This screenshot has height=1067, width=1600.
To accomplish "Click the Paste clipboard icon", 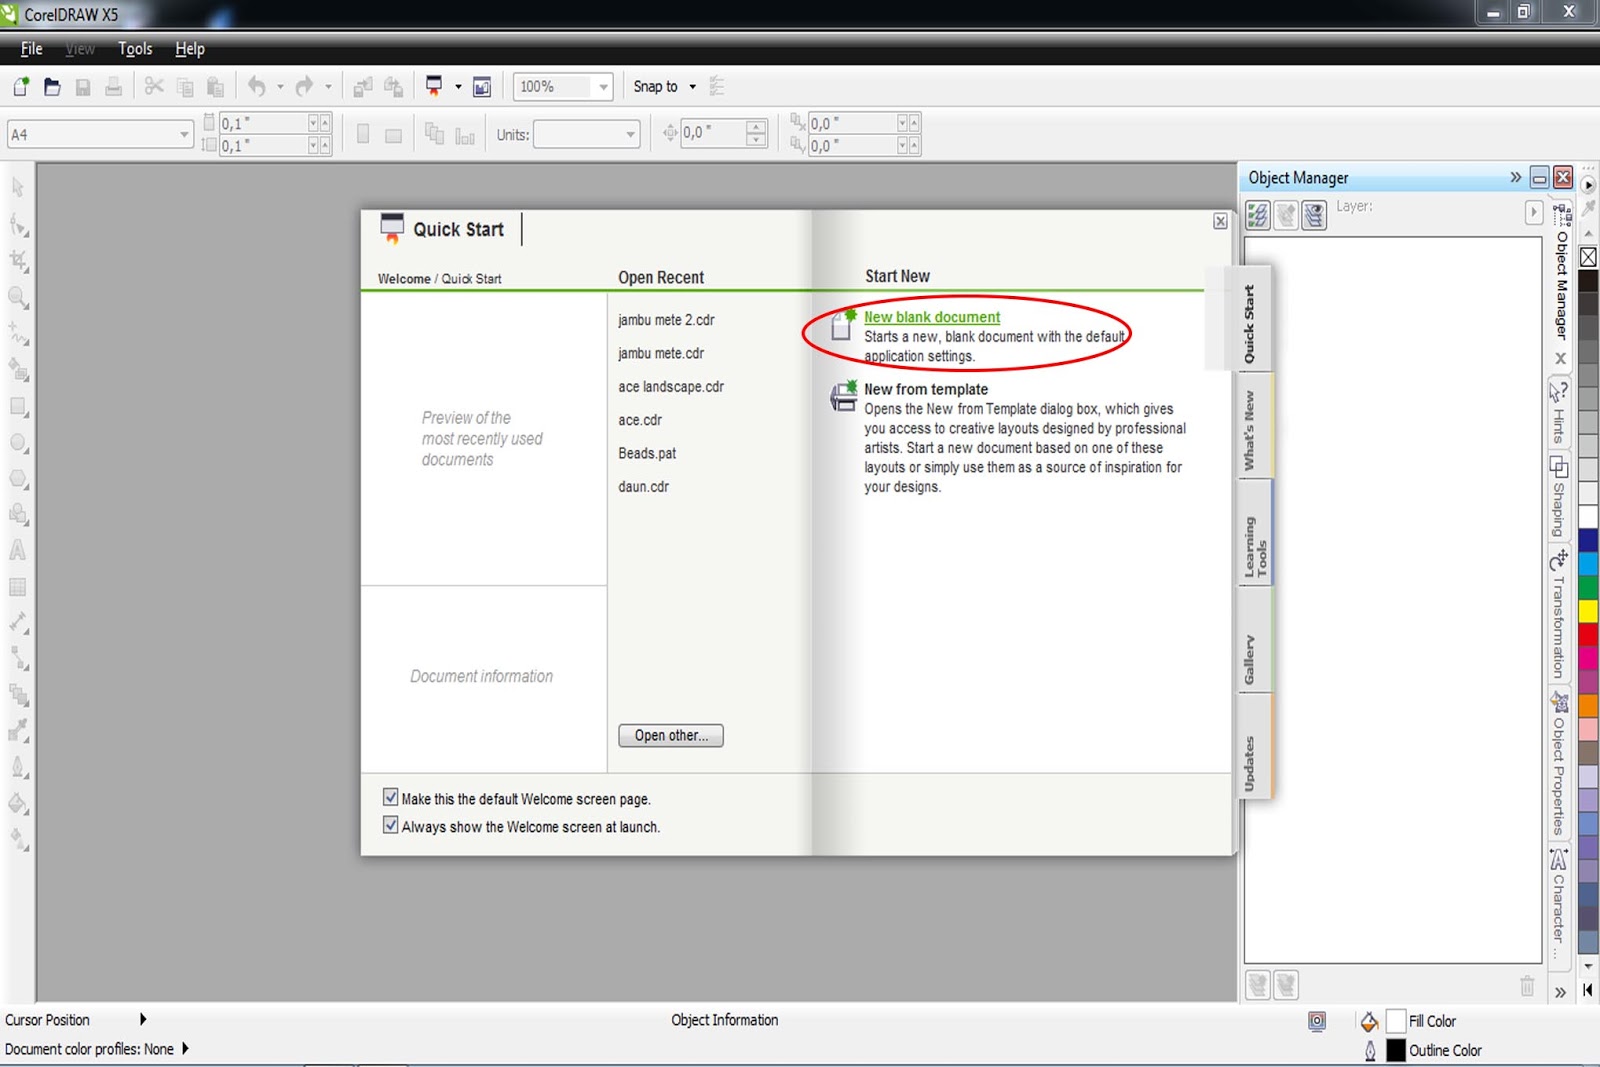I will (215, 87).
